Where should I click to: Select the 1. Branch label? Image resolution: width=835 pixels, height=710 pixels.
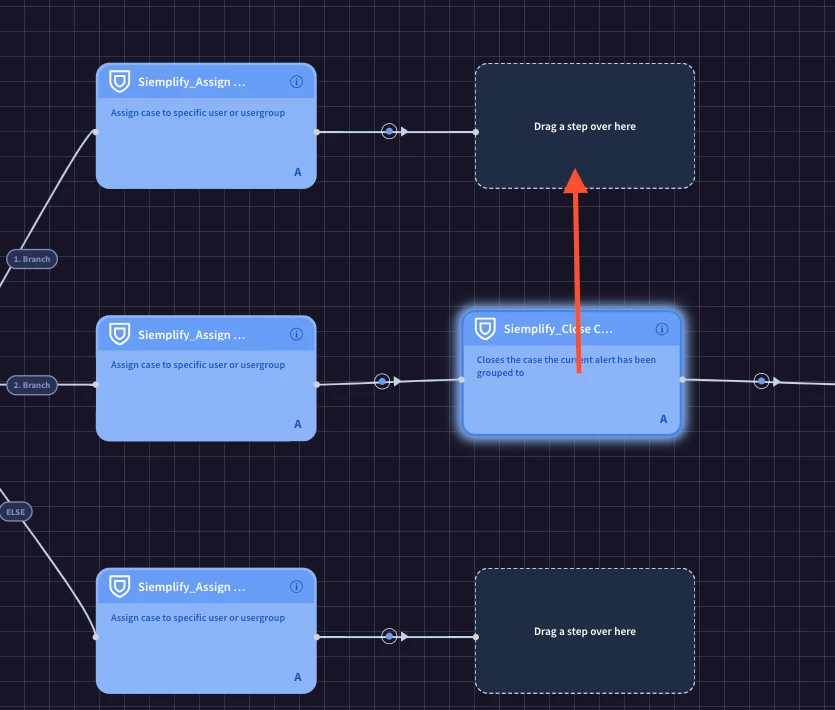(x=32, y=259)
